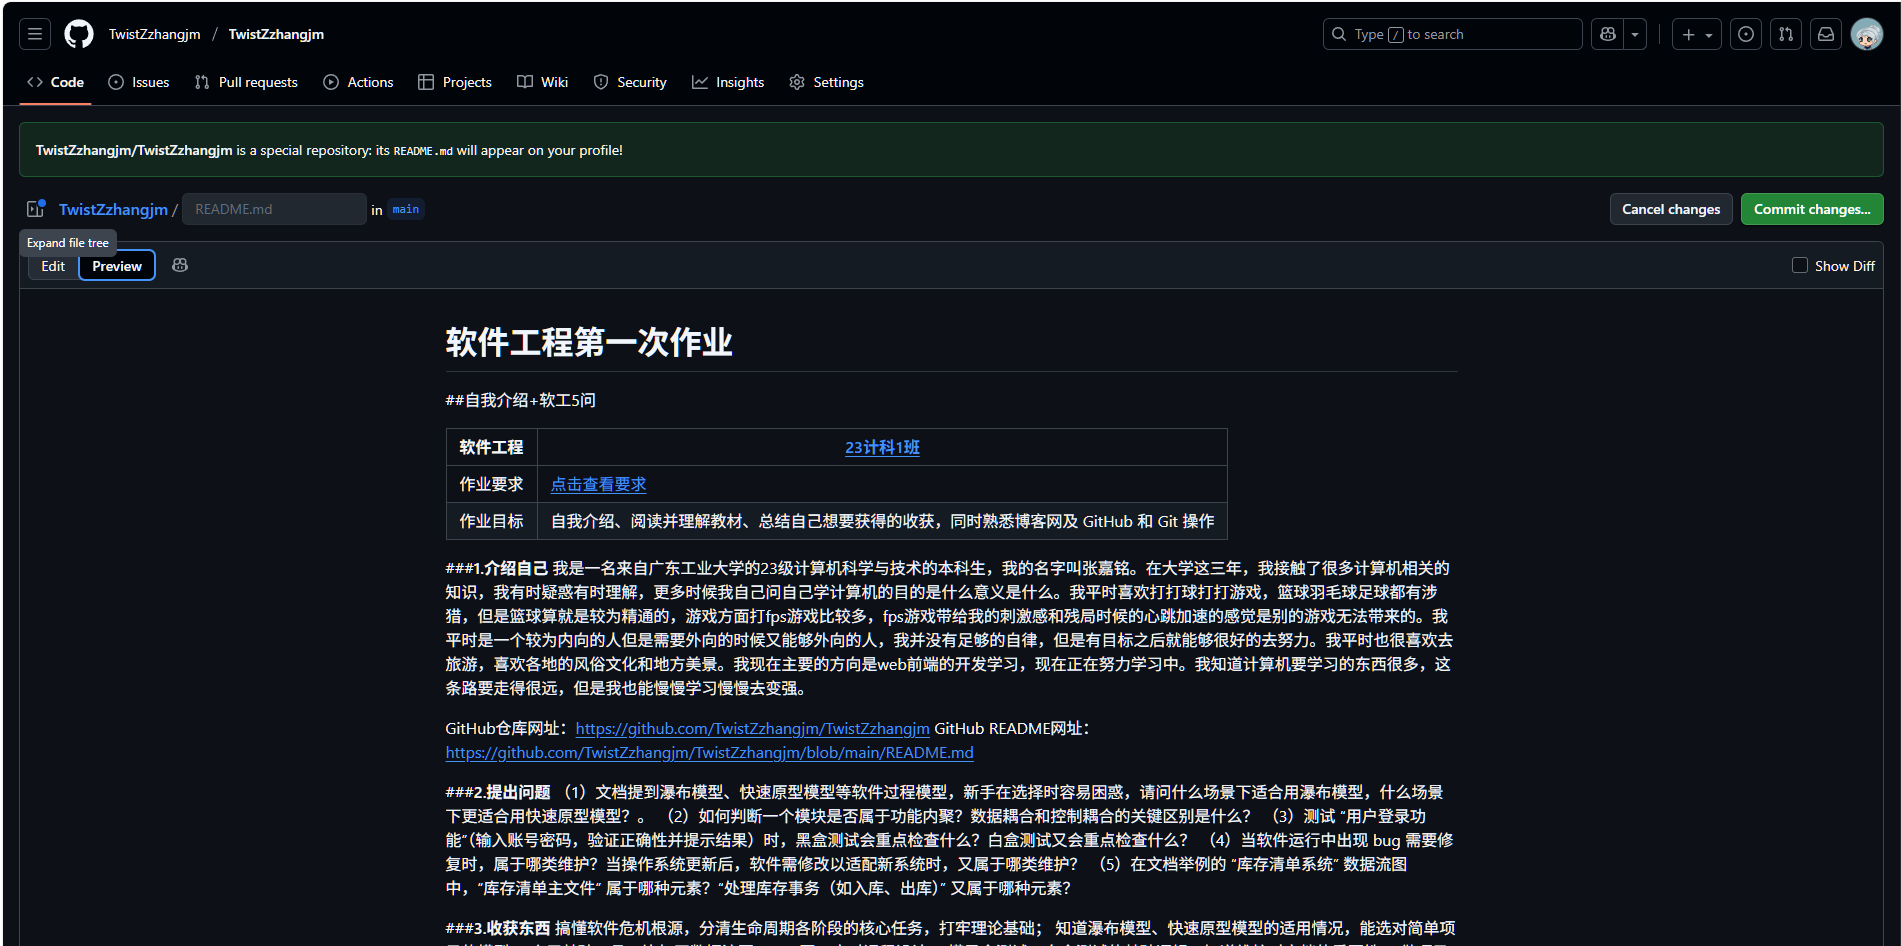The height and width of the screenshot is (946, 1901).
Task: Open GitHub notifications inbox
Action: [1825, 33]
